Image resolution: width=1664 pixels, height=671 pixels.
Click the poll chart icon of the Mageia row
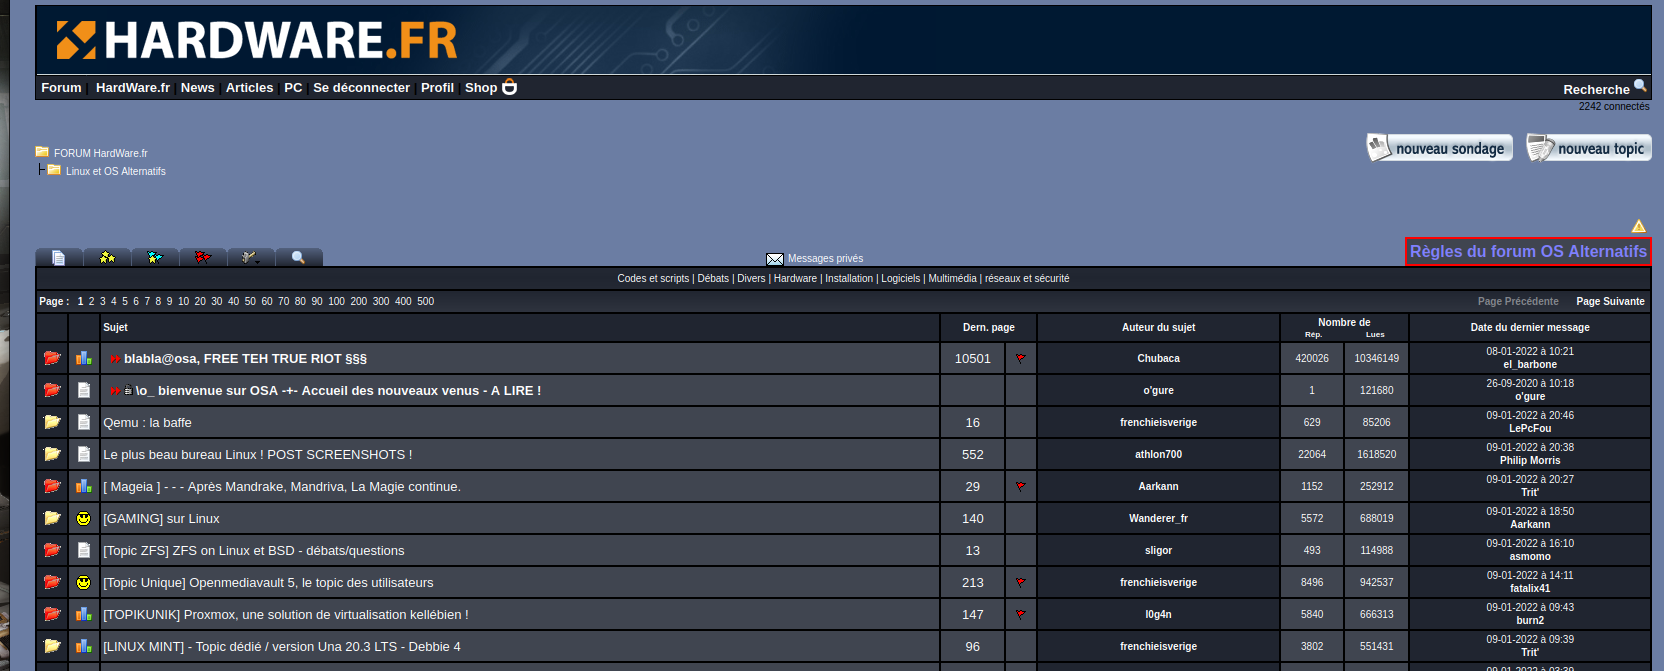click(x=84, y=486)
